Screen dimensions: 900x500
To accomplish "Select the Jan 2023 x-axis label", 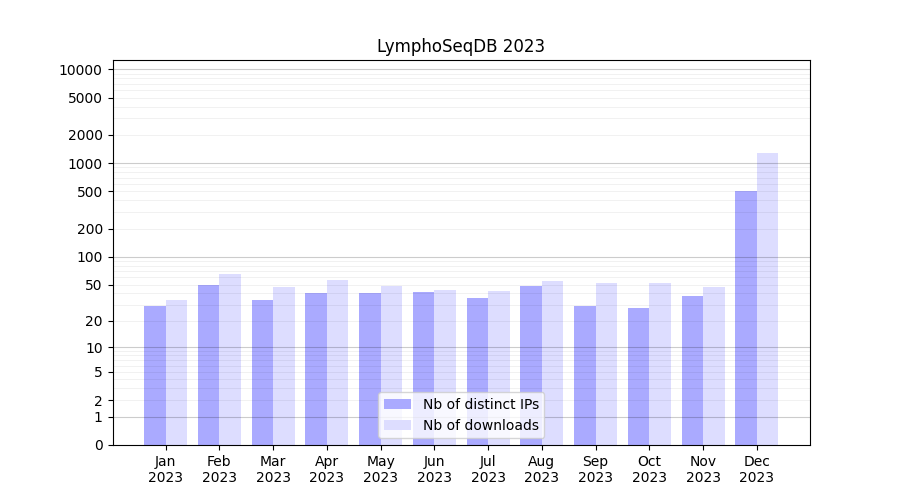I will [x=165, y=469].
